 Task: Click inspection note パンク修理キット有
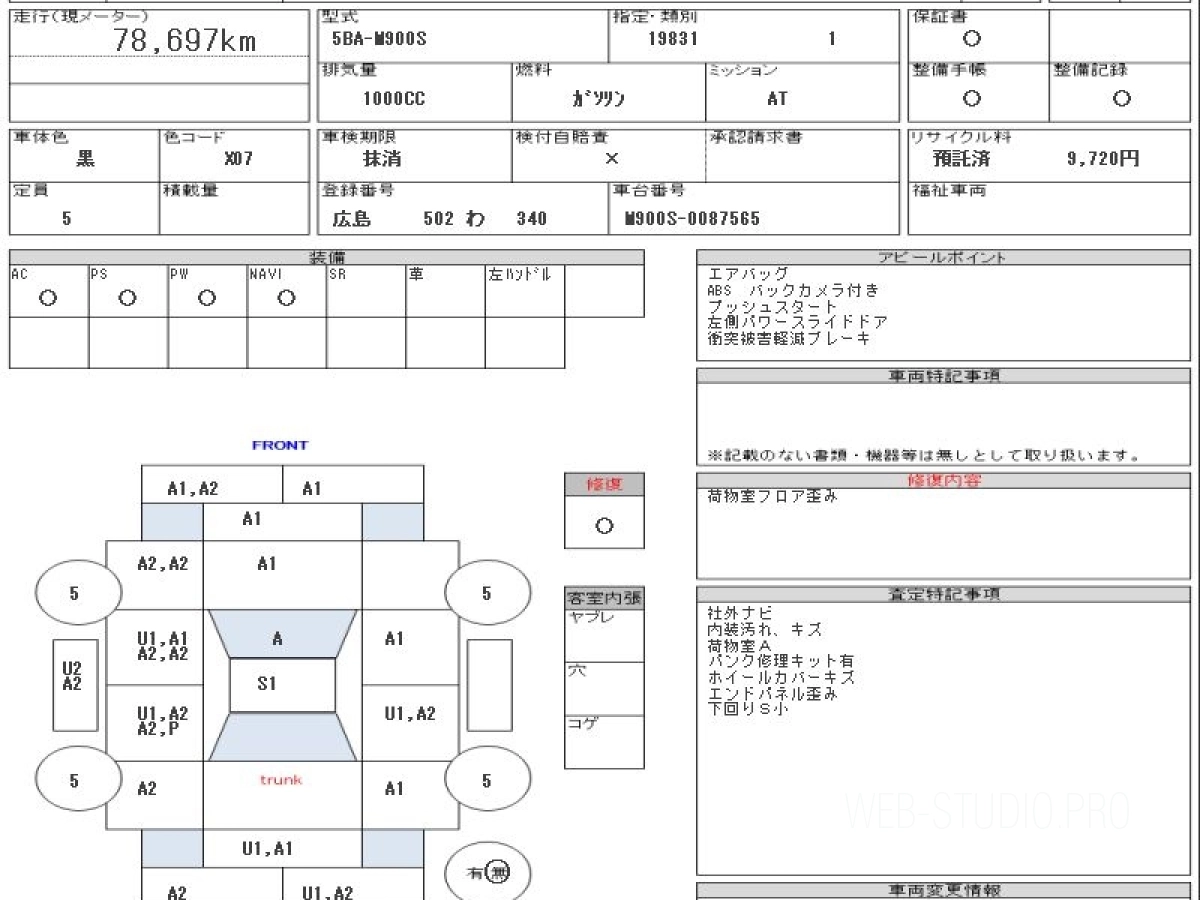[x=781, y=661]
